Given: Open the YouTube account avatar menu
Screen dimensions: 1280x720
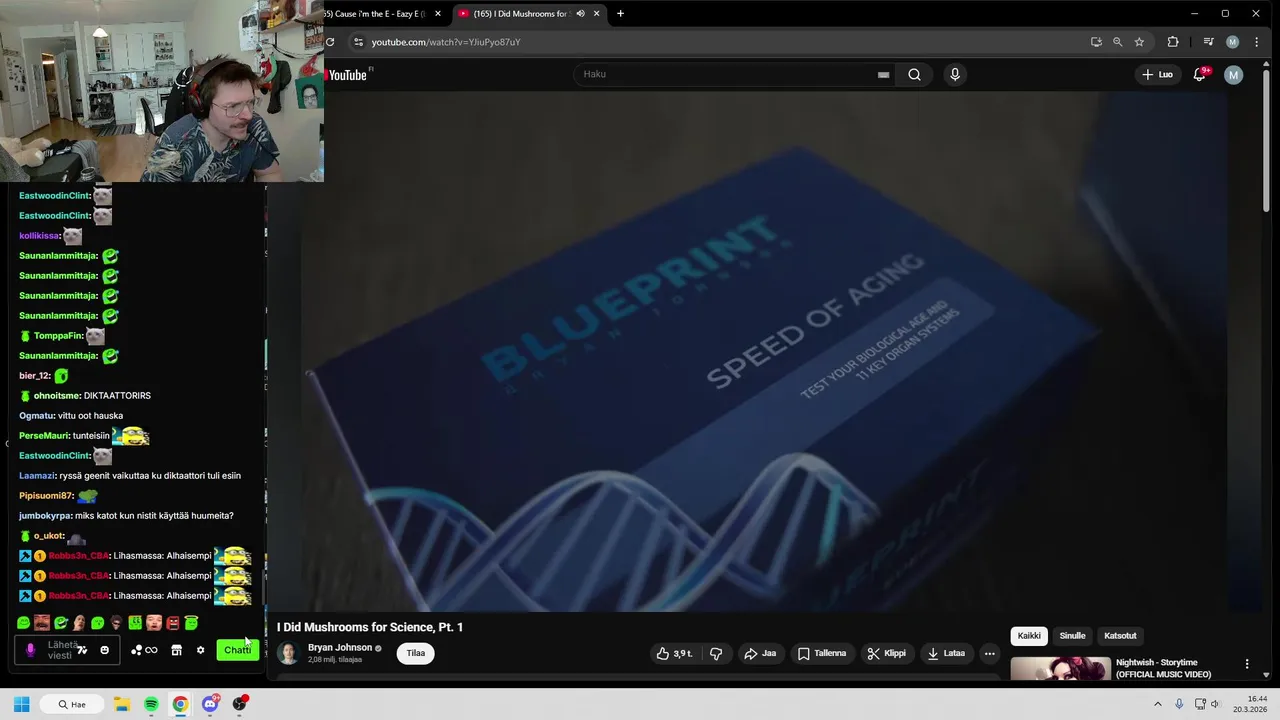Looking at the screenshot, I should 1234,74.
